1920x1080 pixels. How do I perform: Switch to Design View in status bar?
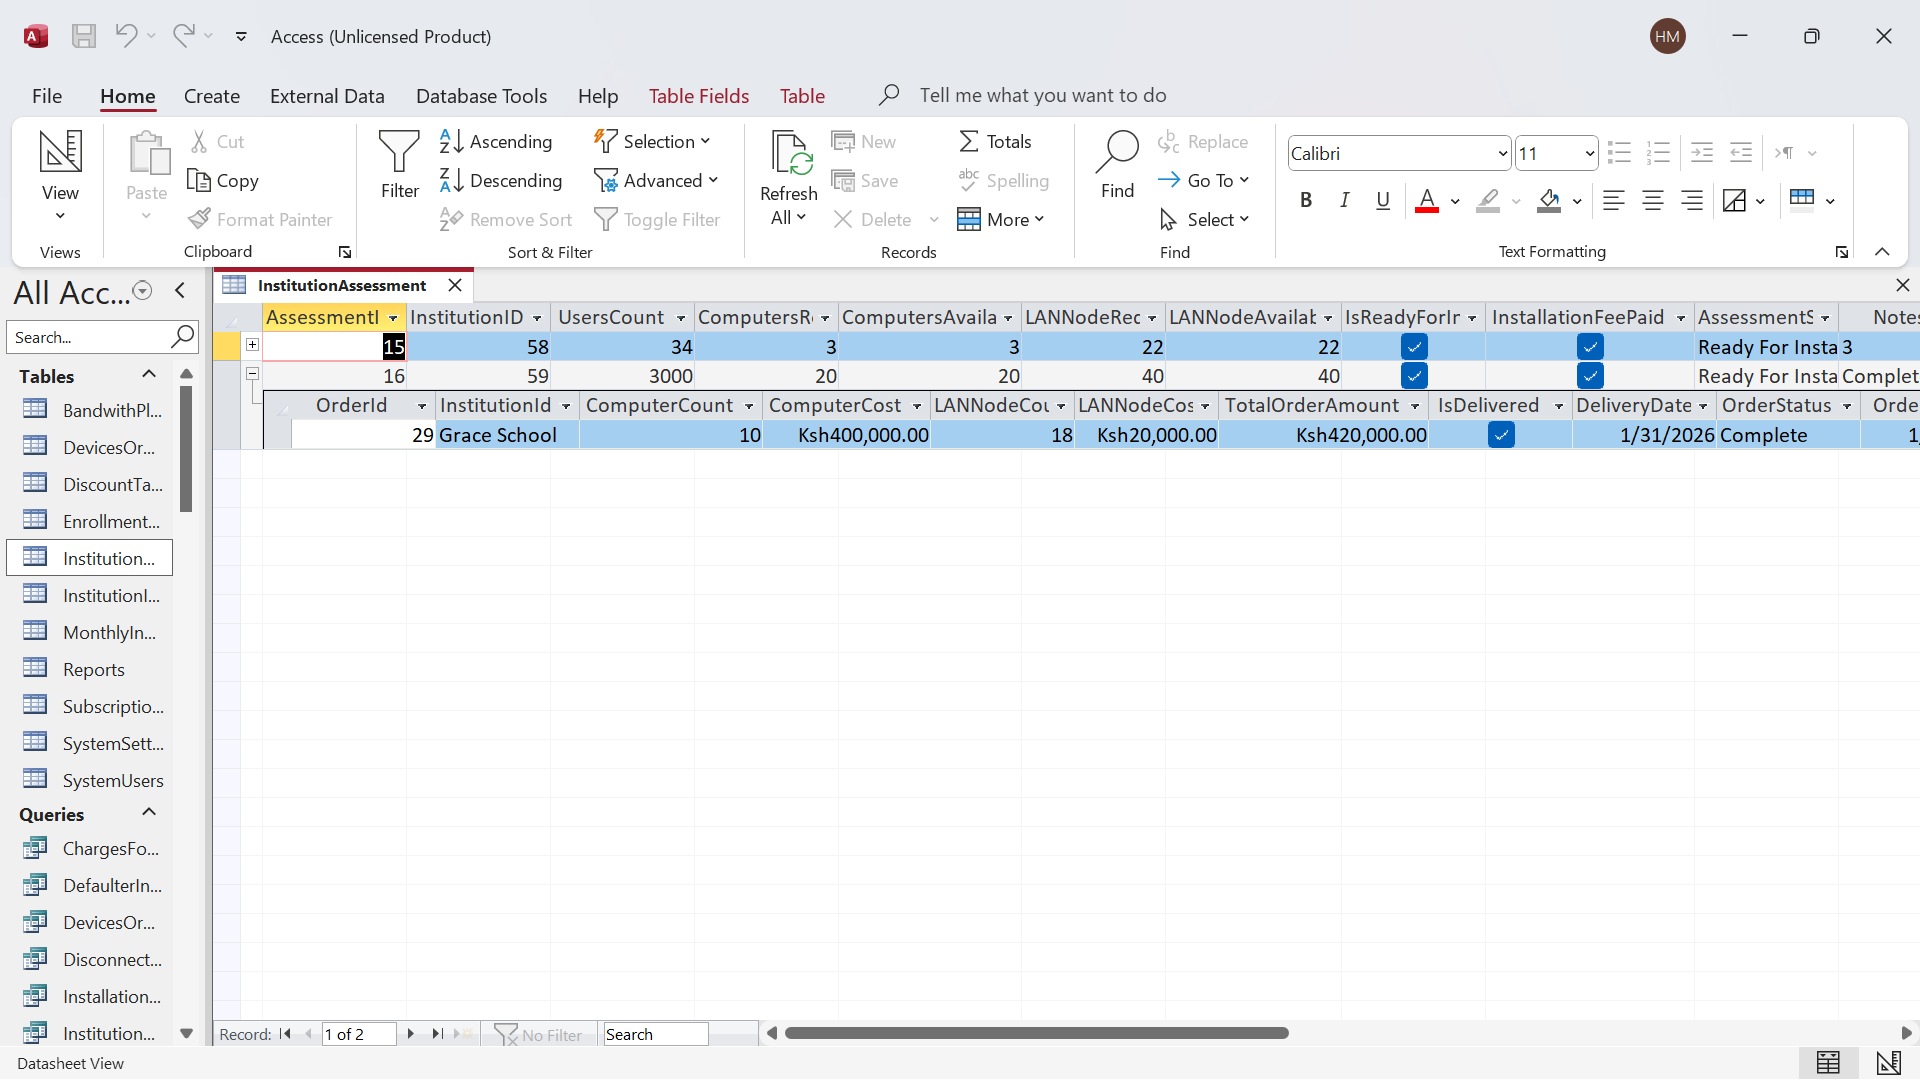1888,1062
